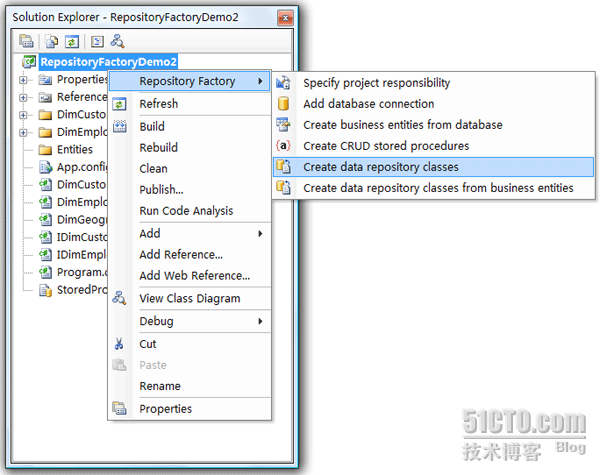Click the View Class Diagram menu icon
The width and height of the screenshot is (600, 475).
(x=119, y=298)
